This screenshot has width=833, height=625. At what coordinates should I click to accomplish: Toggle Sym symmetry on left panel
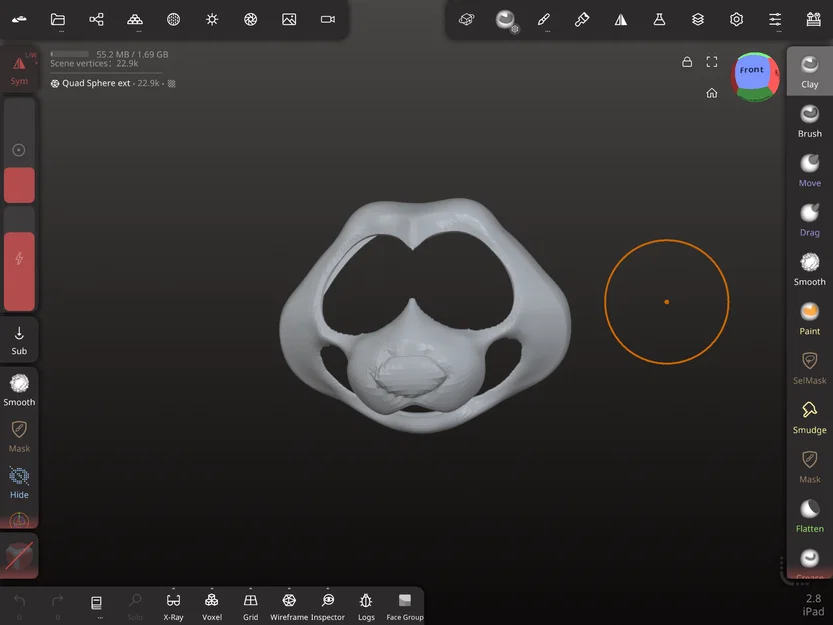tap(19, 71)
